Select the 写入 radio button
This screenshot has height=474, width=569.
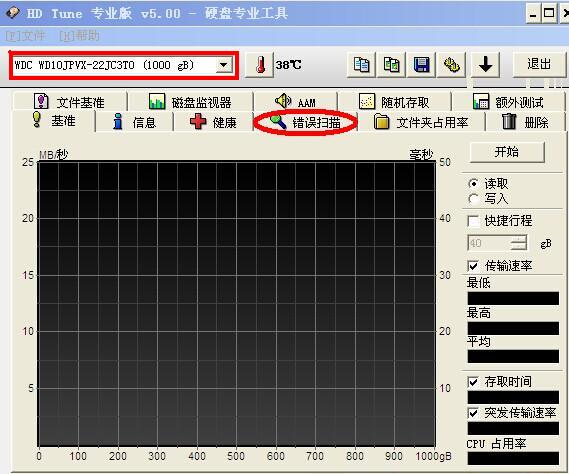[473, 199]
